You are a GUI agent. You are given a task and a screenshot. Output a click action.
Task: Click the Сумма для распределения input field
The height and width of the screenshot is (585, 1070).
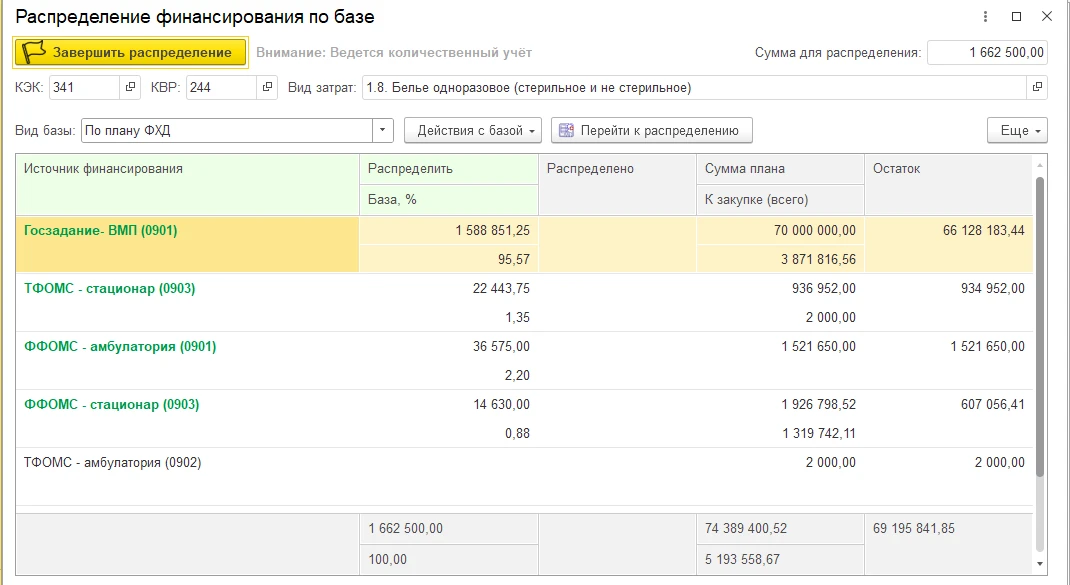pos(987,53)
